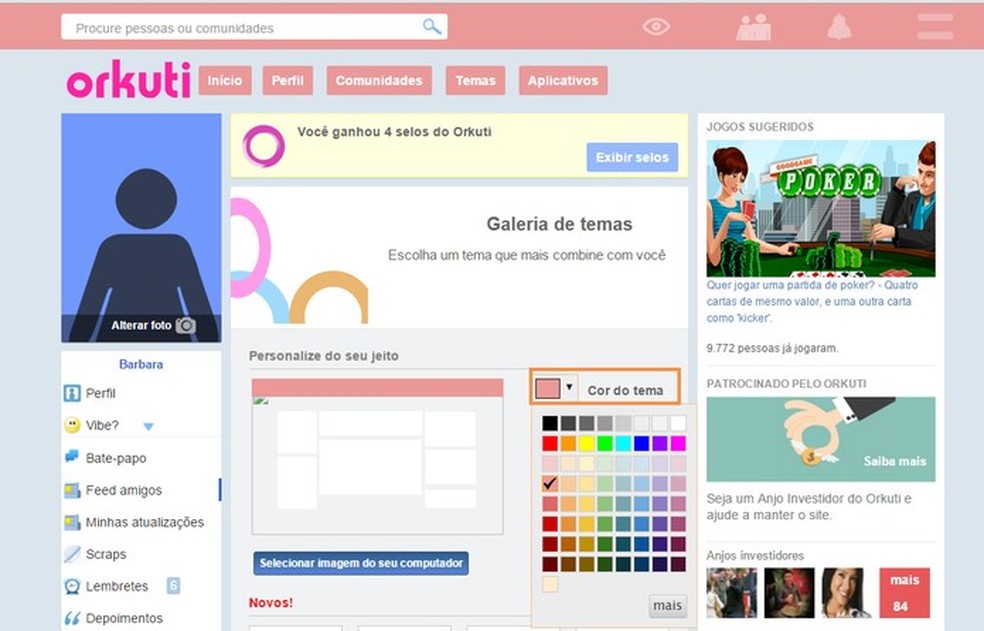Click the theme layout preview thumbnail
984x631 pixels.
pos(378,456)
